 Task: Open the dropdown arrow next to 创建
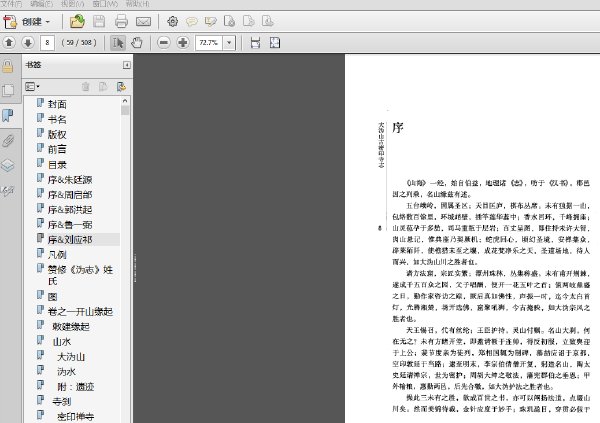[48, 22]
